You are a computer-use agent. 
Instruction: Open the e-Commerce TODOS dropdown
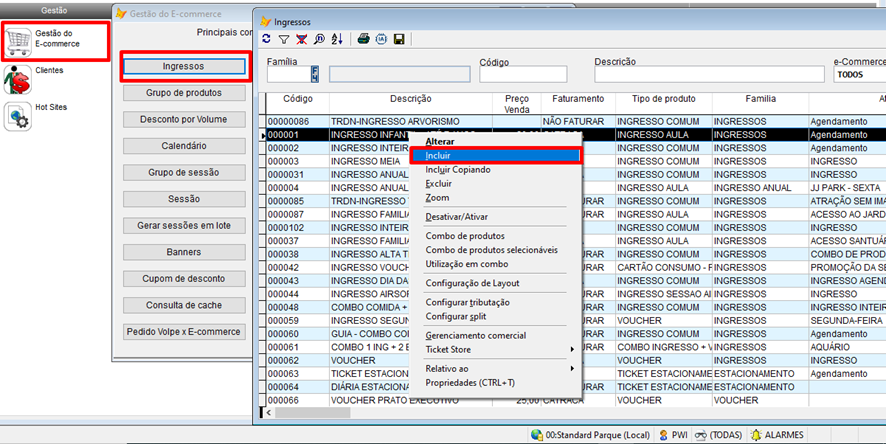[858, 74]
